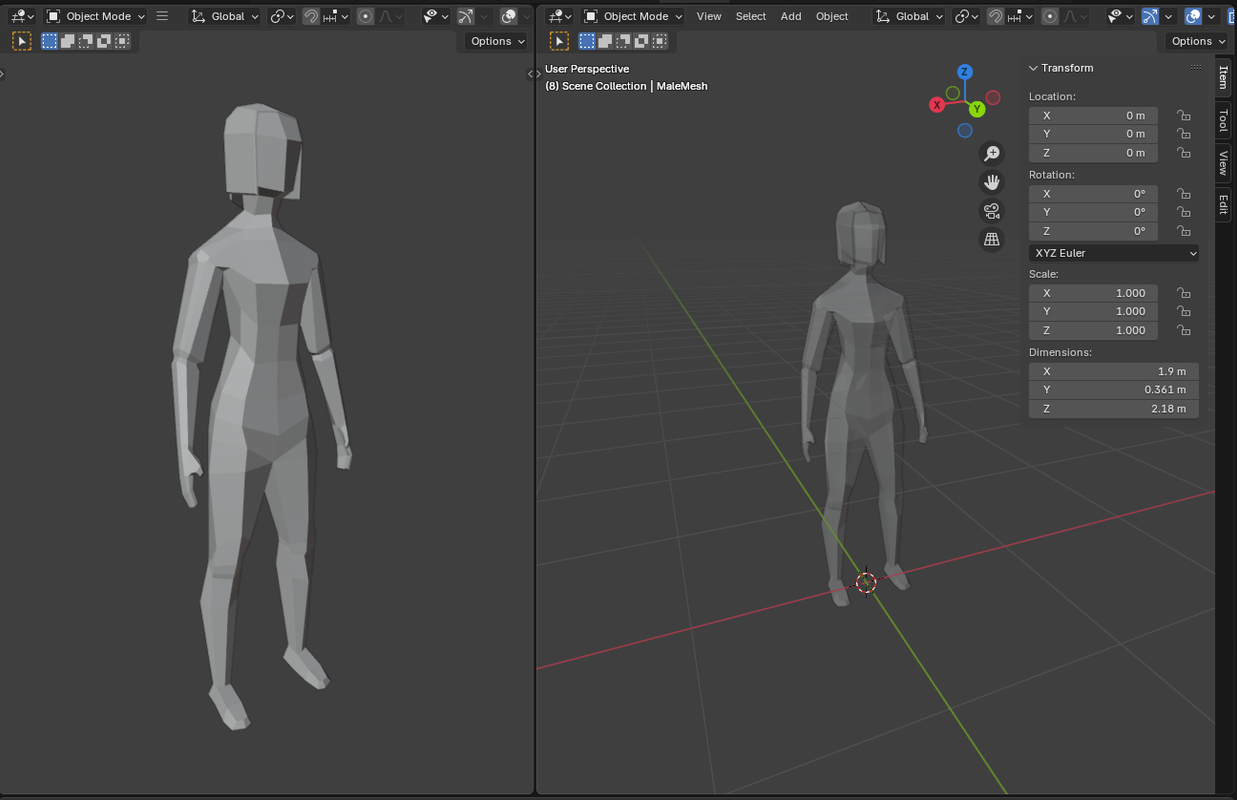This screenshot has width=1237, height=800.
Task: Open Global orientation dropdown in left viewport
Action: pyautogui.click(x=226, y=16)
